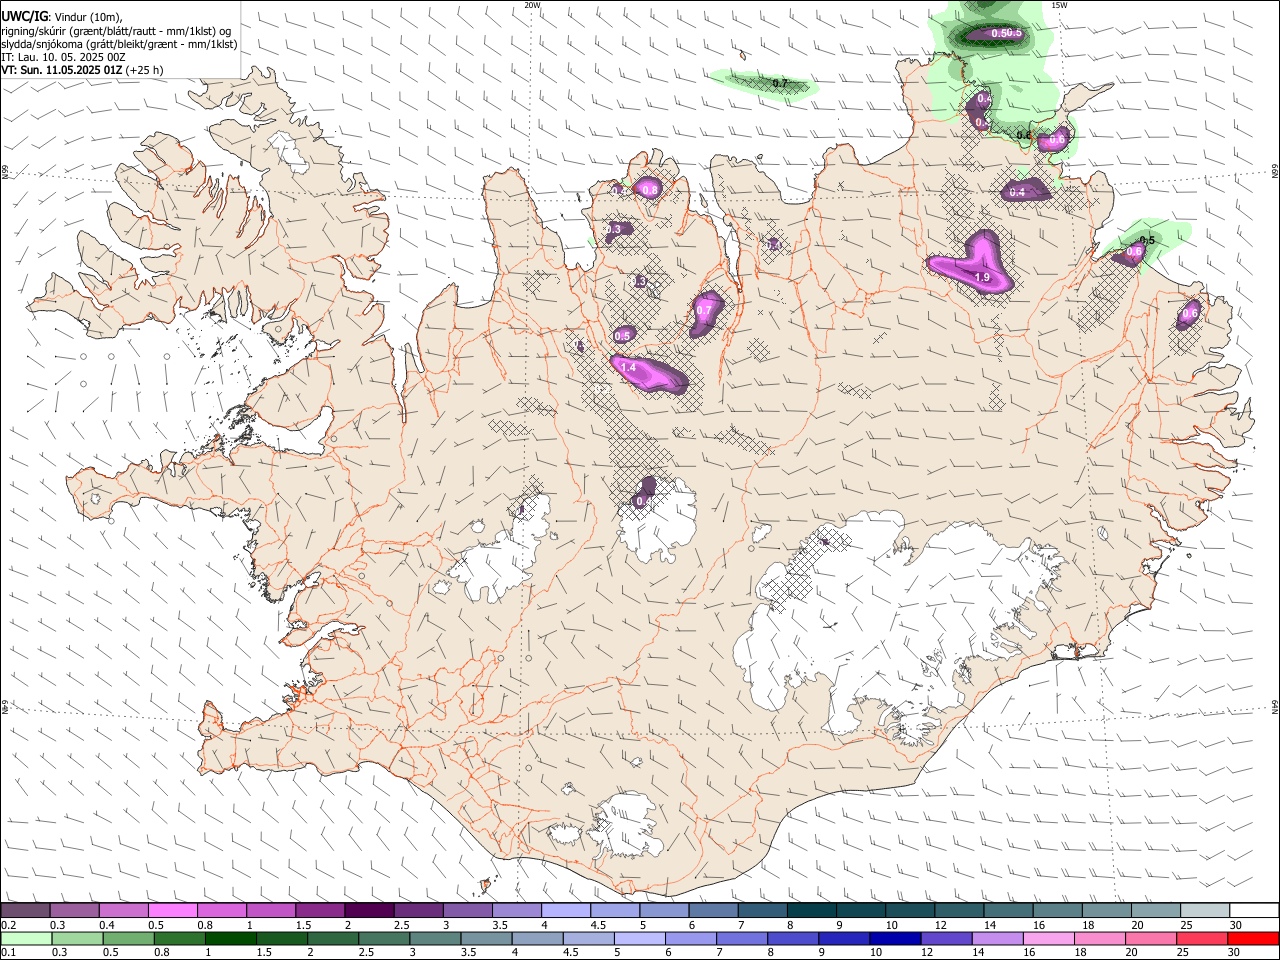This screenshot has height=960, width=1280.
Task: Click the 'UWC/IG: Vindur (10m)' title text
Action: click(61, 16)
